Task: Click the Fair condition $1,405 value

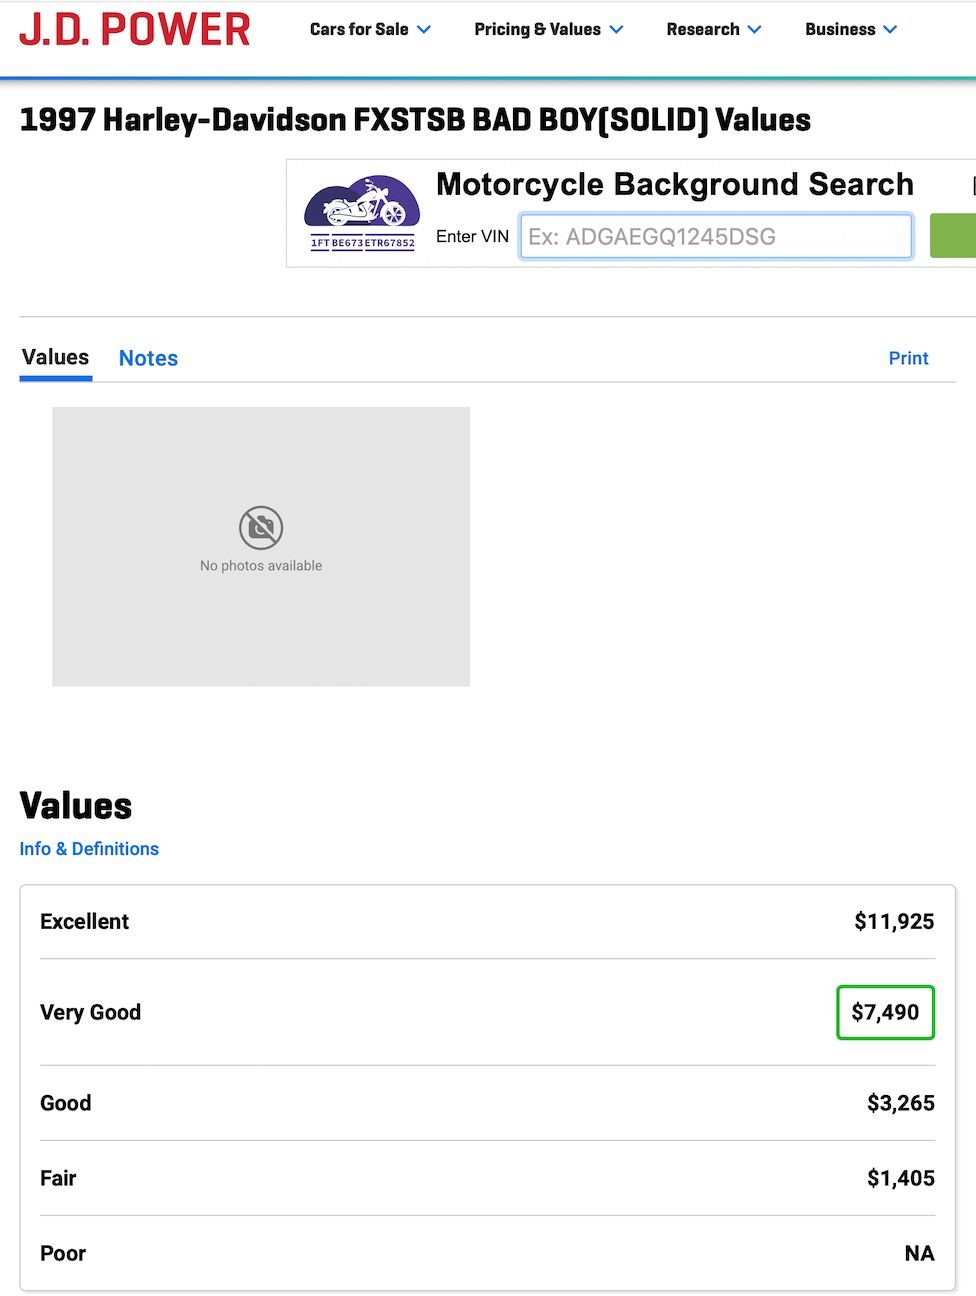Action: 900,1178
